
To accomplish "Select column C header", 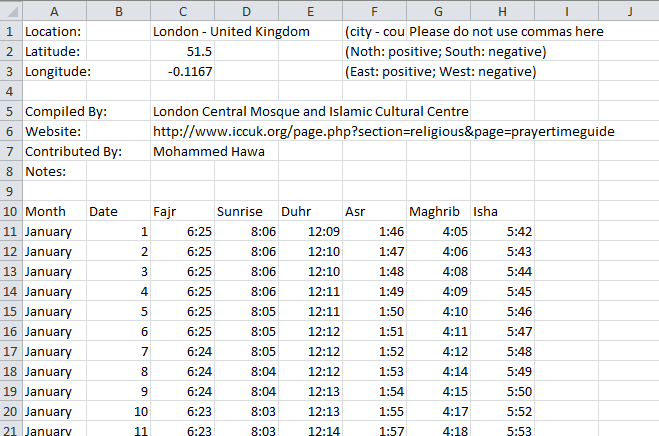I will [183, 11].
